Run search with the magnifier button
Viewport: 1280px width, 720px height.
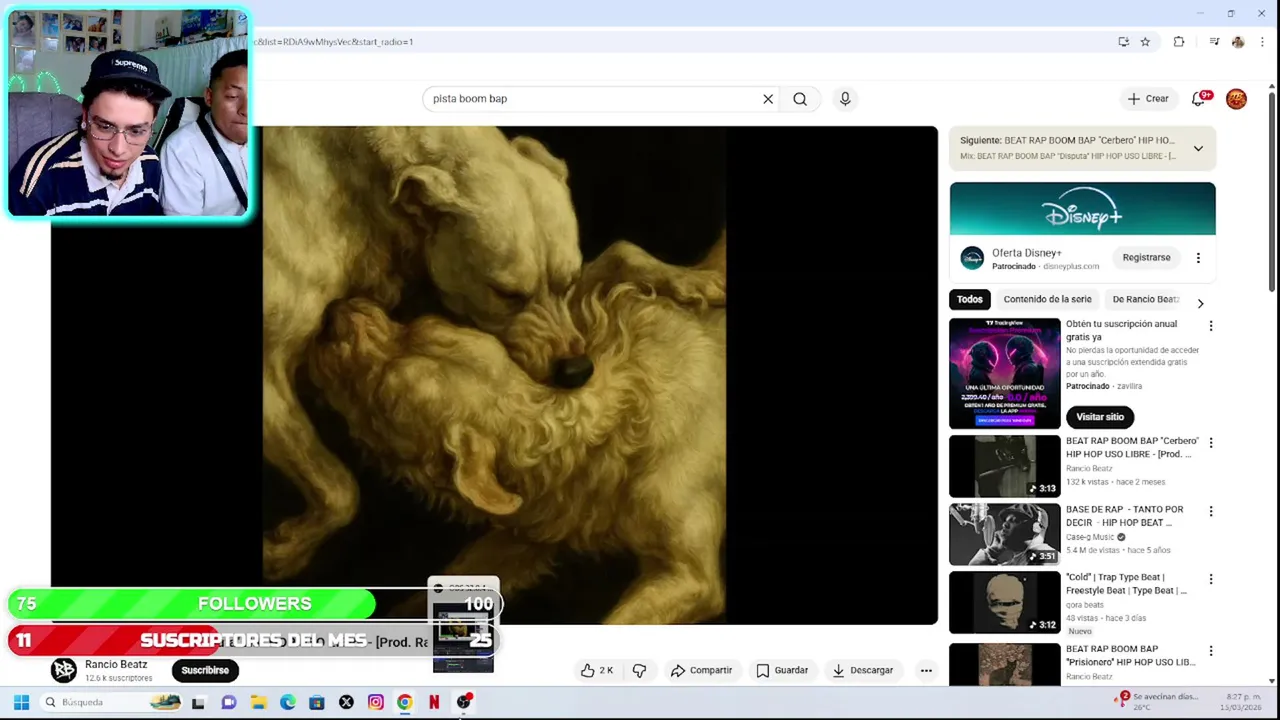[800, 99]
